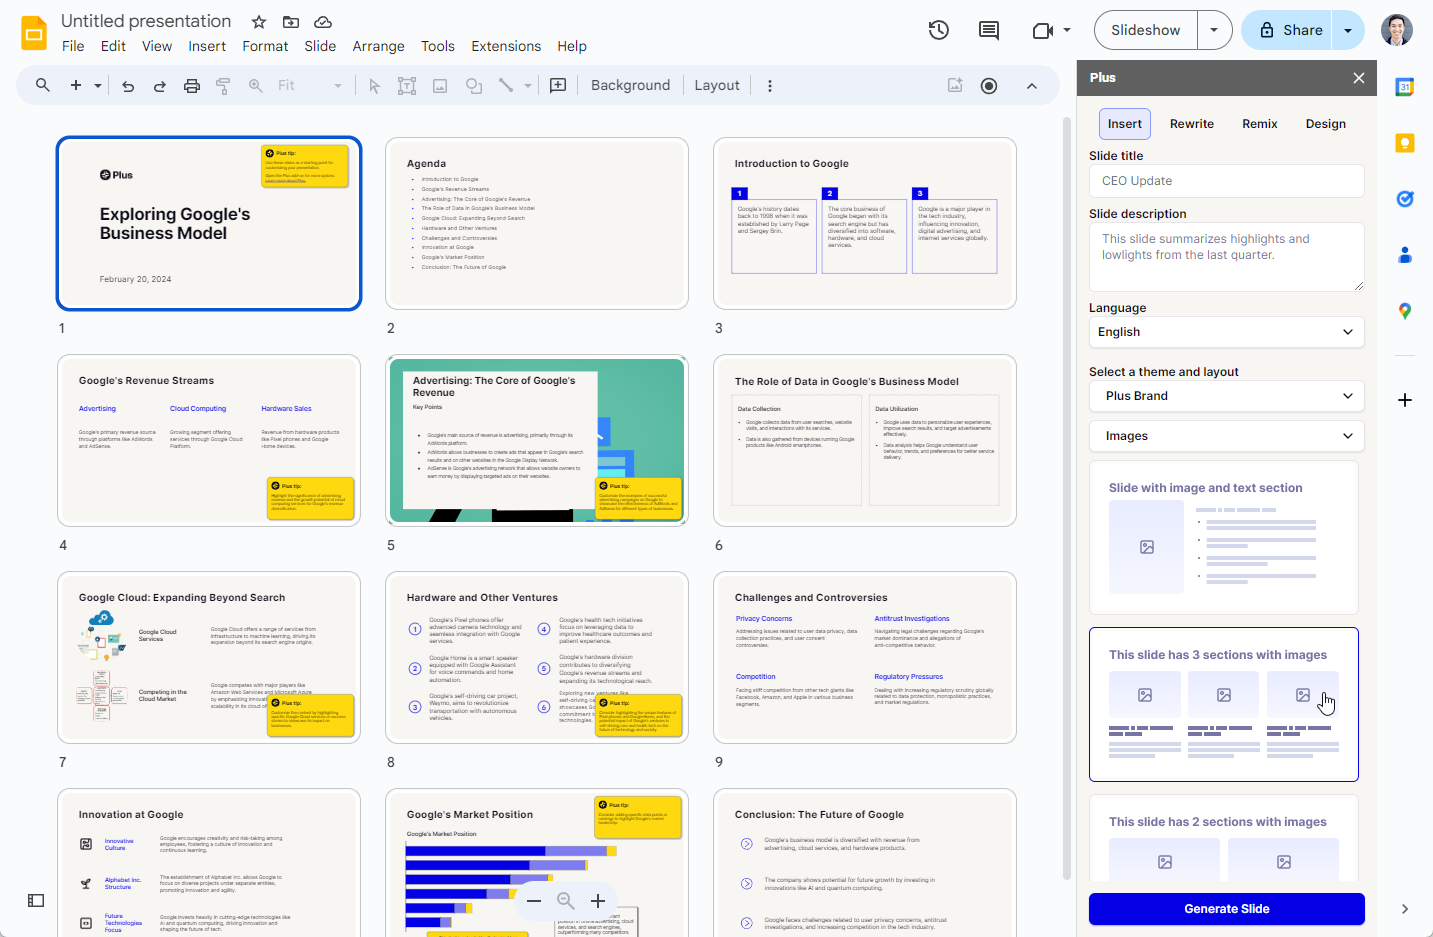
Task: Select slide 5 Advertising thumbnail
Action: pos(537,441)
